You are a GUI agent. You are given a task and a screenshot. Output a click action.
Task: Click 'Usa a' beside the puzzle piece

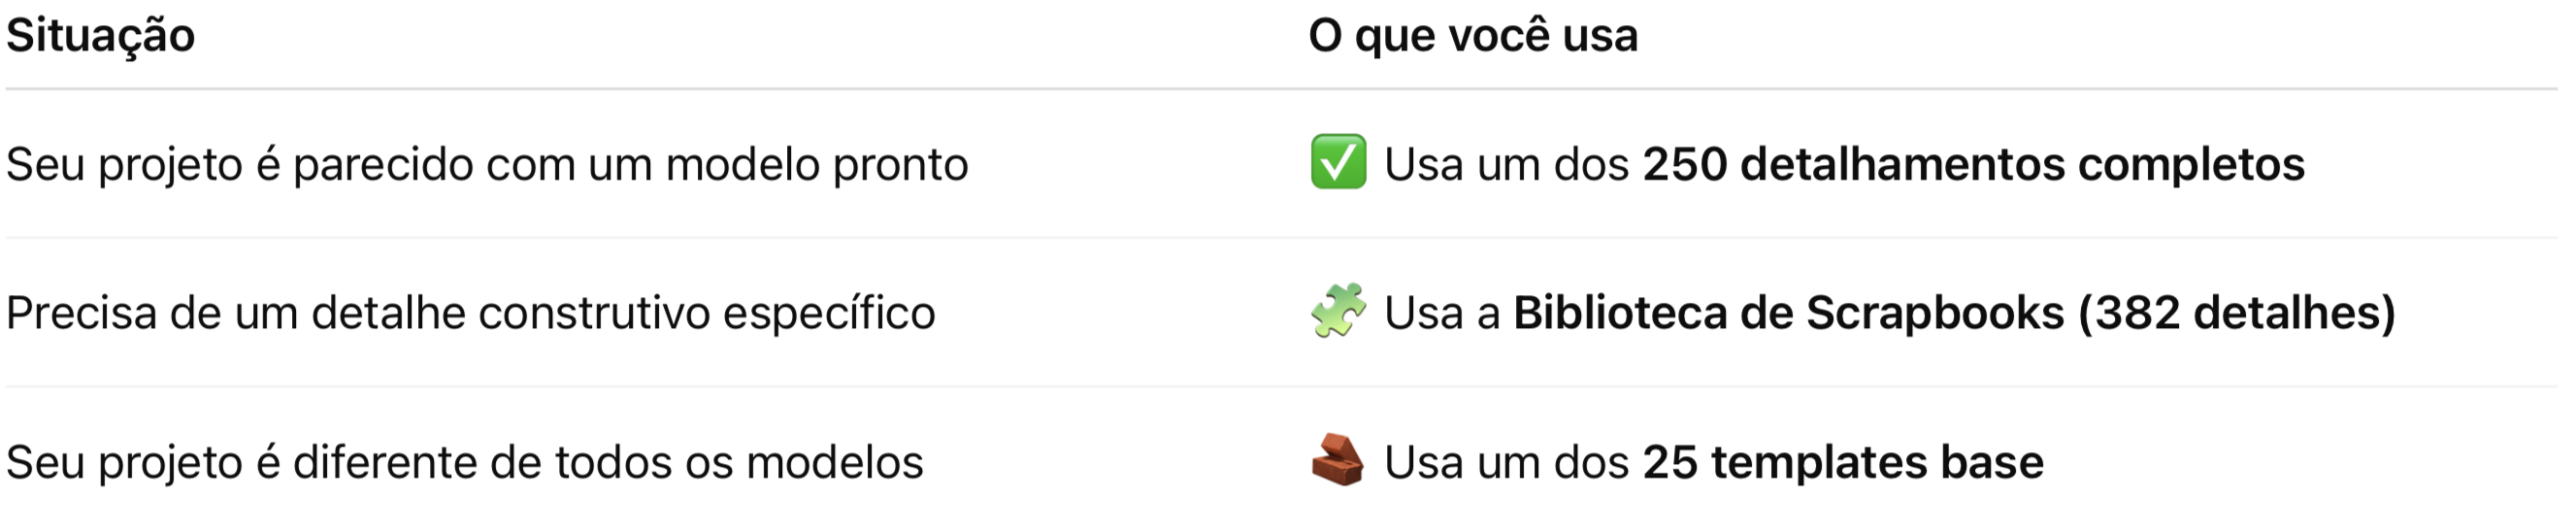1441,313
